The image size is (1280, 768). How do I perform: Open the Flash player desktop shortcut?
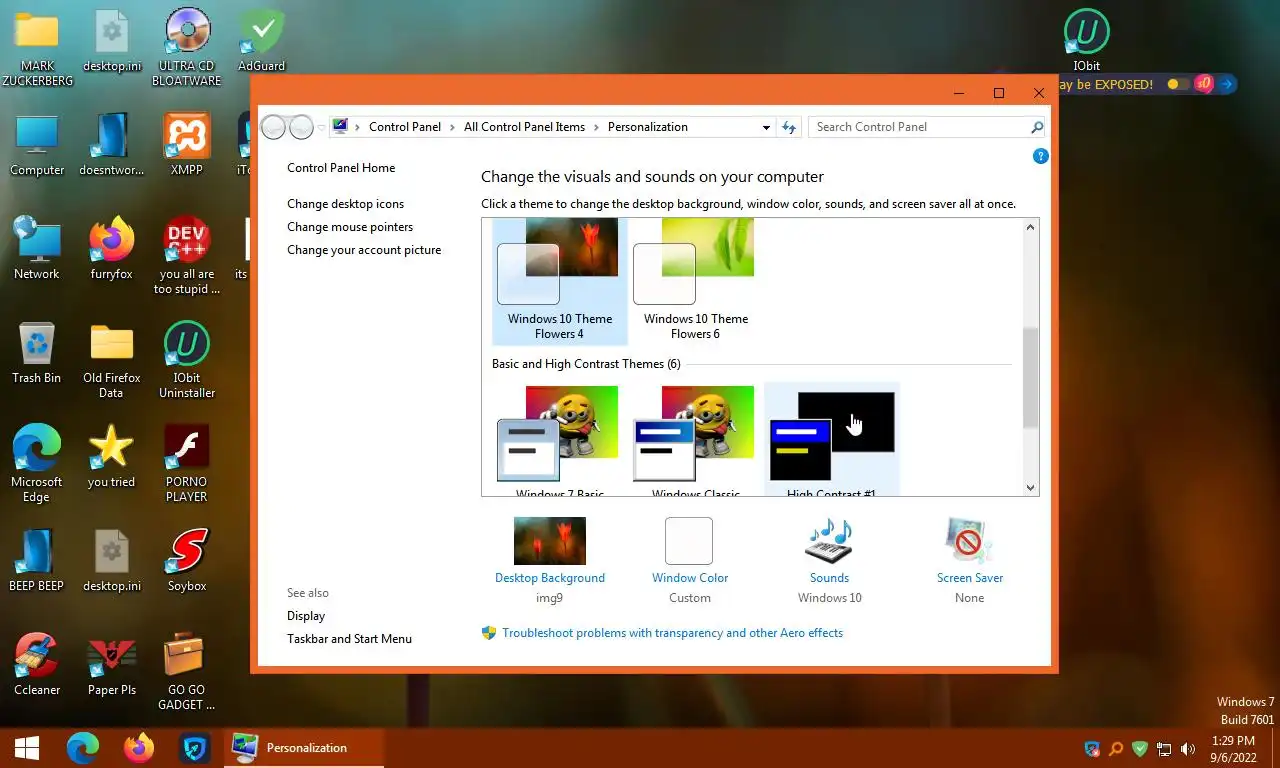[x=187, y=464]
